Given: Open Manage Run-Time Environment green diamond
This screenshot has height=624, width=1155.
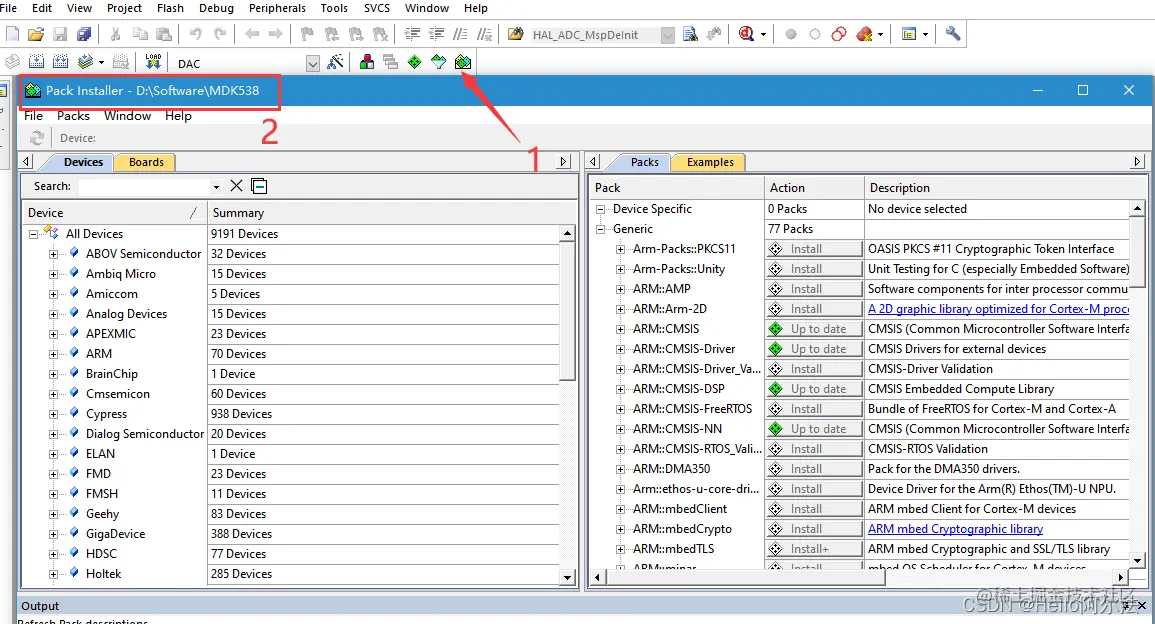Looking at the screenshot, I should click(415, 62).
